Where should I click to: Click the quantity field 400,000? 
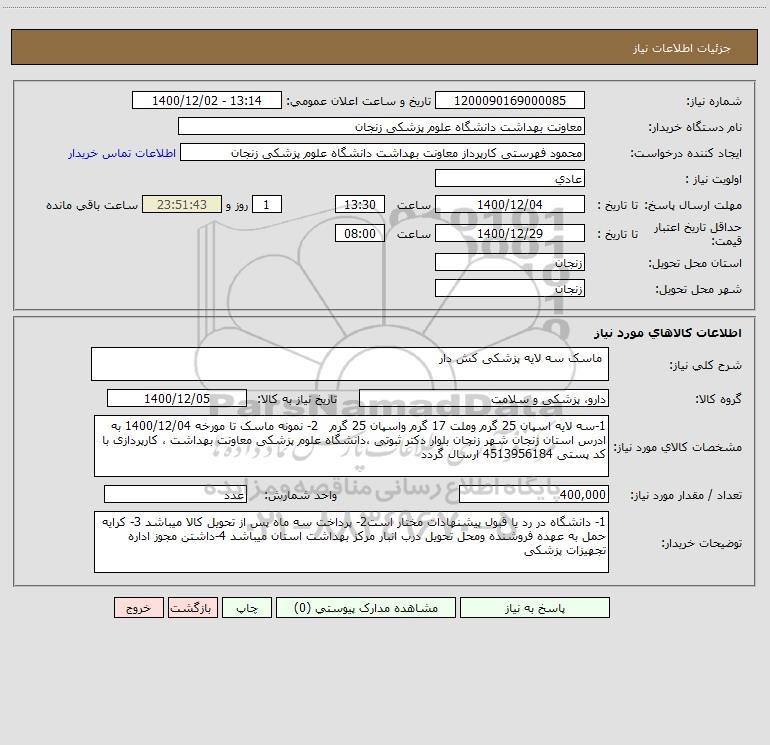(534, 495)
